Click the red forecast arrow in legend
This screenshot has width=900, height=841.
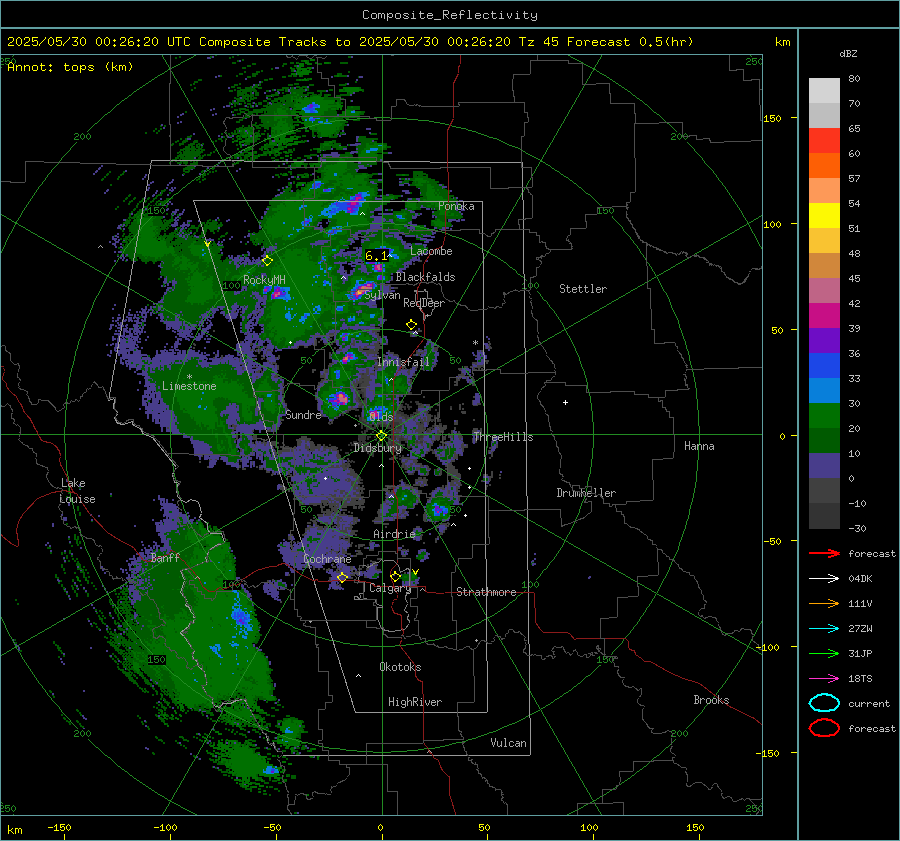coord(824,553)
